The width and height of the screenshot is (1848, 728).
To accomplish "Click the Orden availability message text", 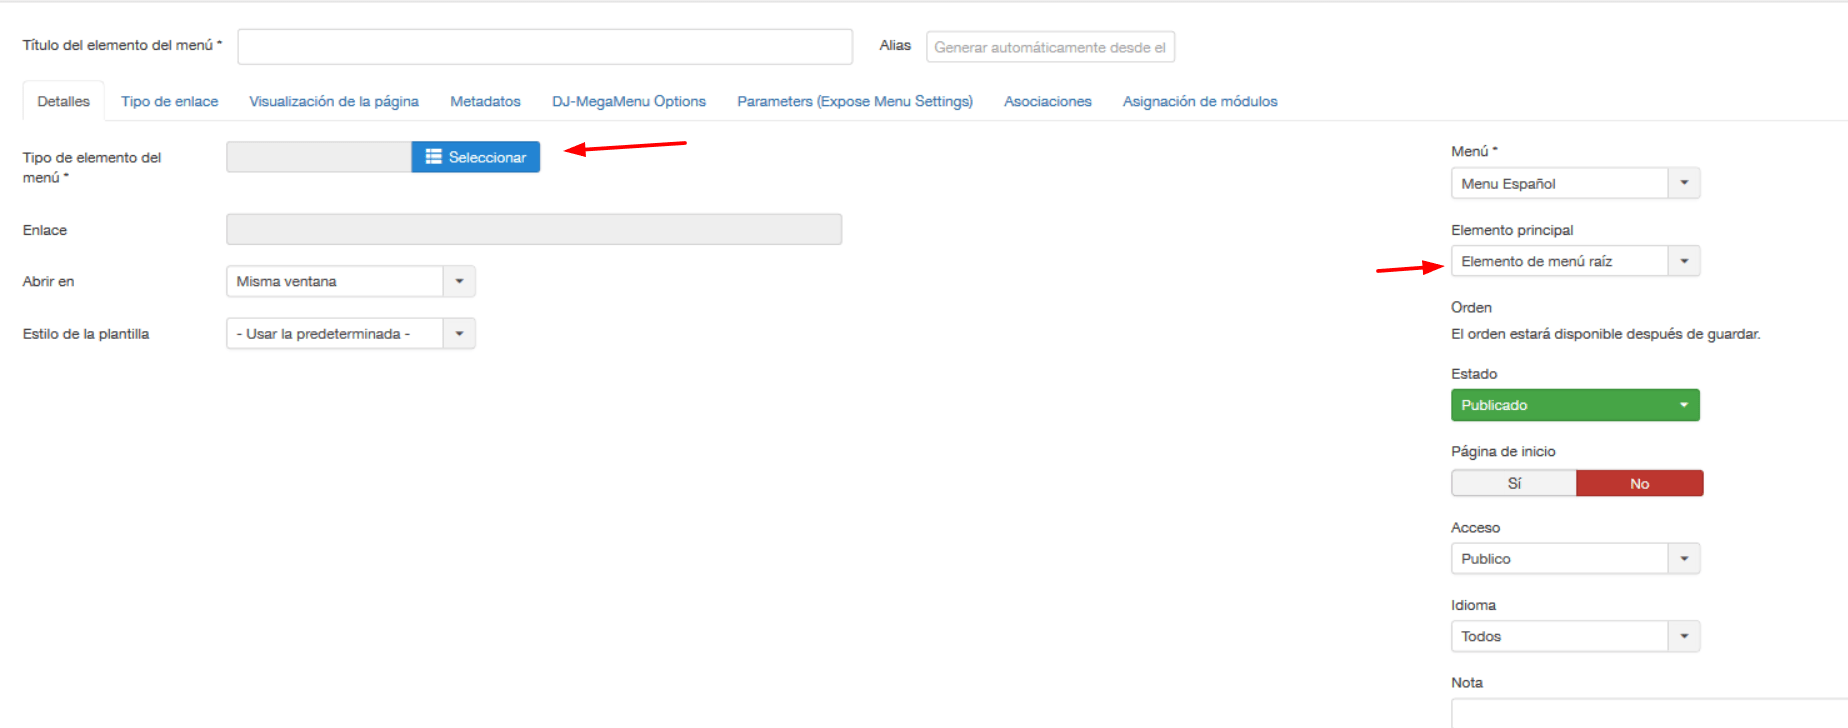I will (x=1605, y=334).
